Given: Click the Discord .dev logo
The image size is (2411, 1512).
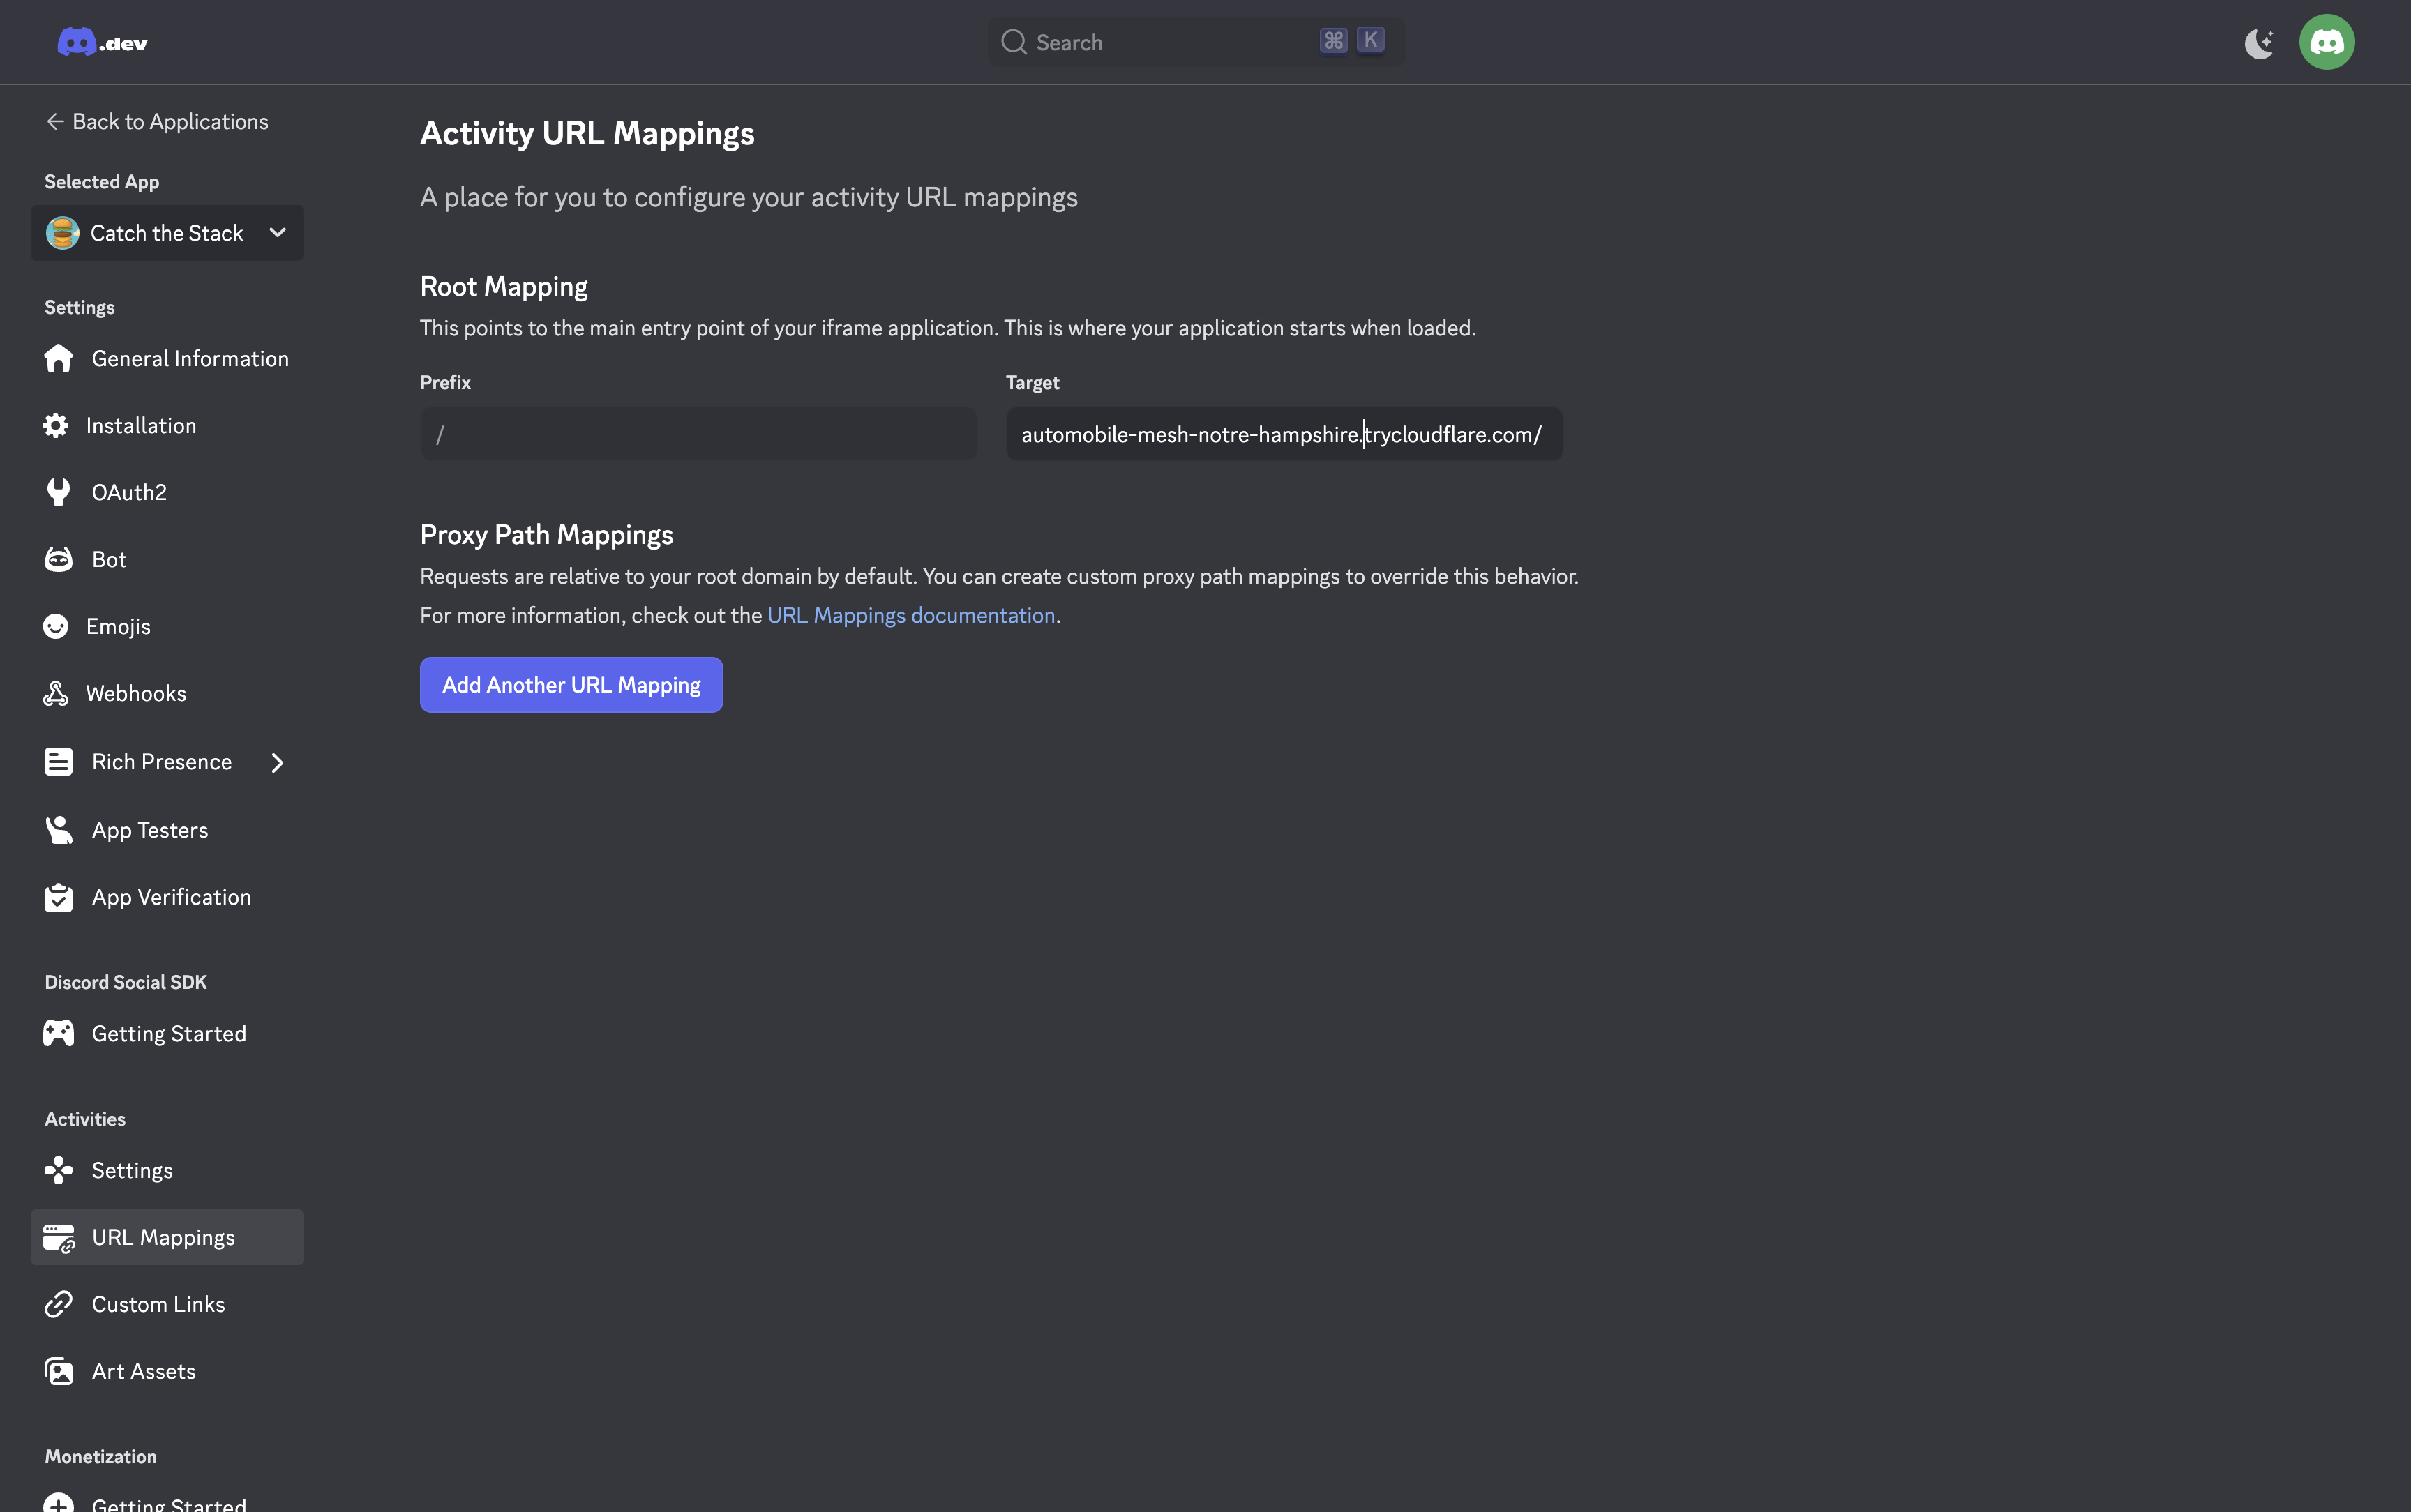Looking at the screenshot, I should 102,42.
